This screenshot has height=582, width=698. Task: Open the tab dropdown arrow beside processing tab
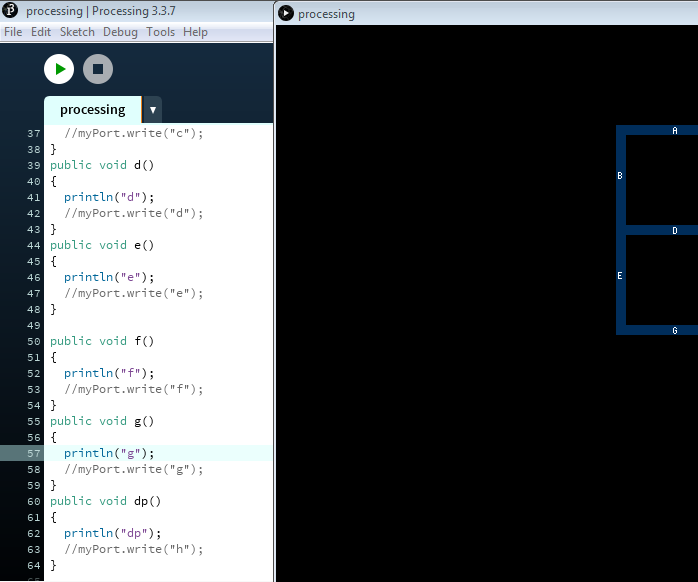153,110
